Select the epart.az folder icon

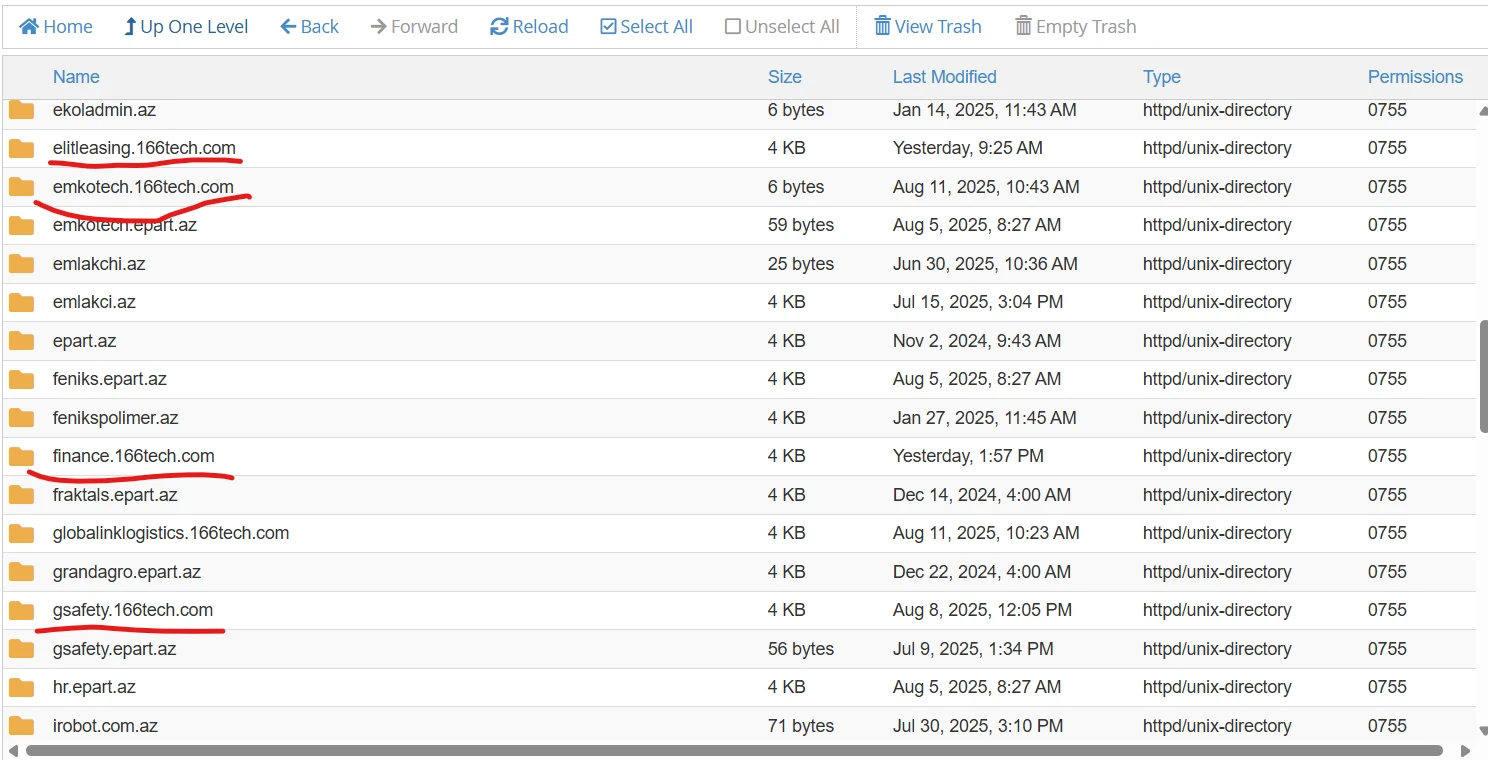coord(21,341)
